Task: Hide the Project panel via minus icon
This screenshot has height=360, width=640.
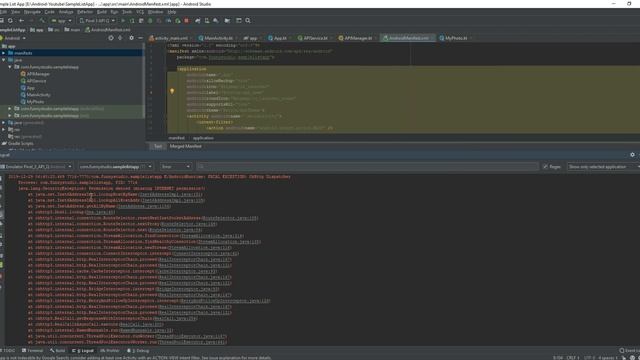Action: tap(140, 38)
